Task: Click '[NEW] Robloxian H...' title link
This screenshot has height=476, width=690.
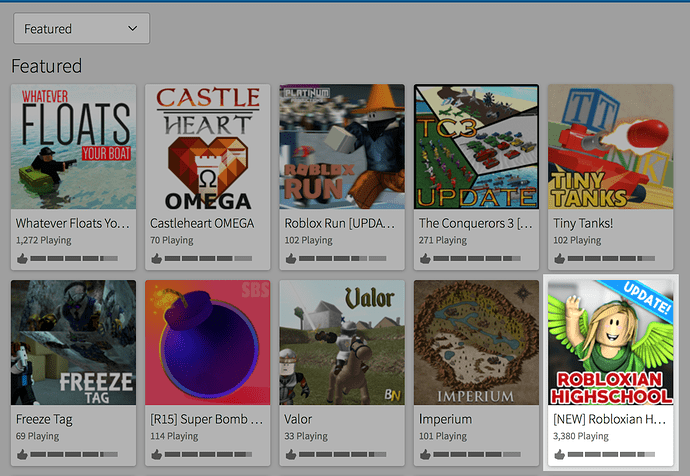Action: [609, 419]
